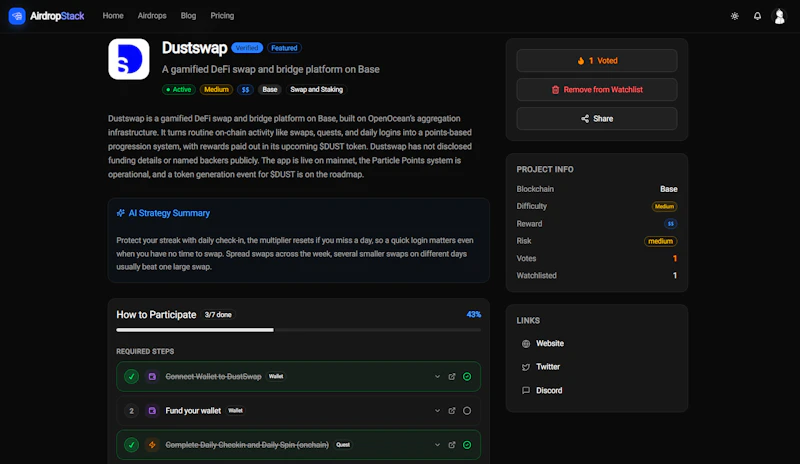The image size is (800, 464).
Task: Click the Blockchain value Base
Action: coord(668,189)
